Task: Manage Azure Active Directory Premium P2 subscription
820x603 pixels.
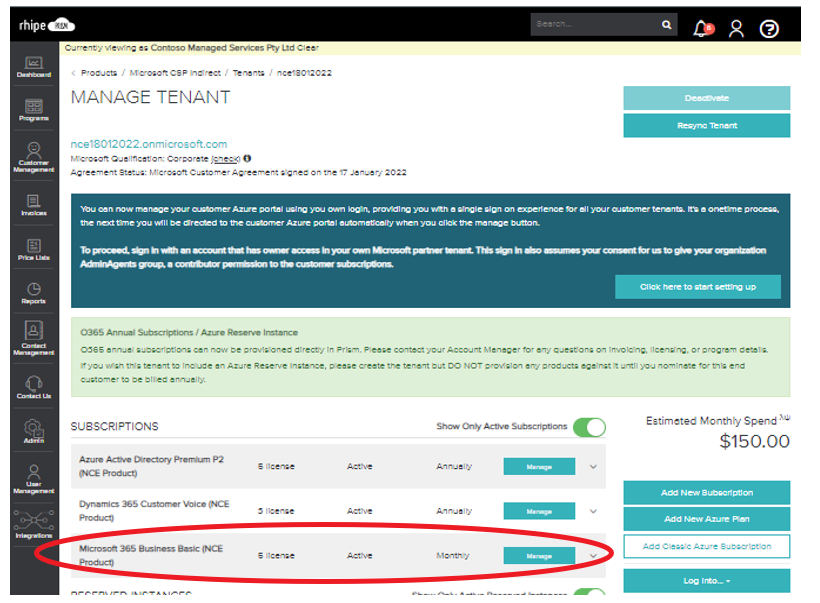Action: pos(539,467)
